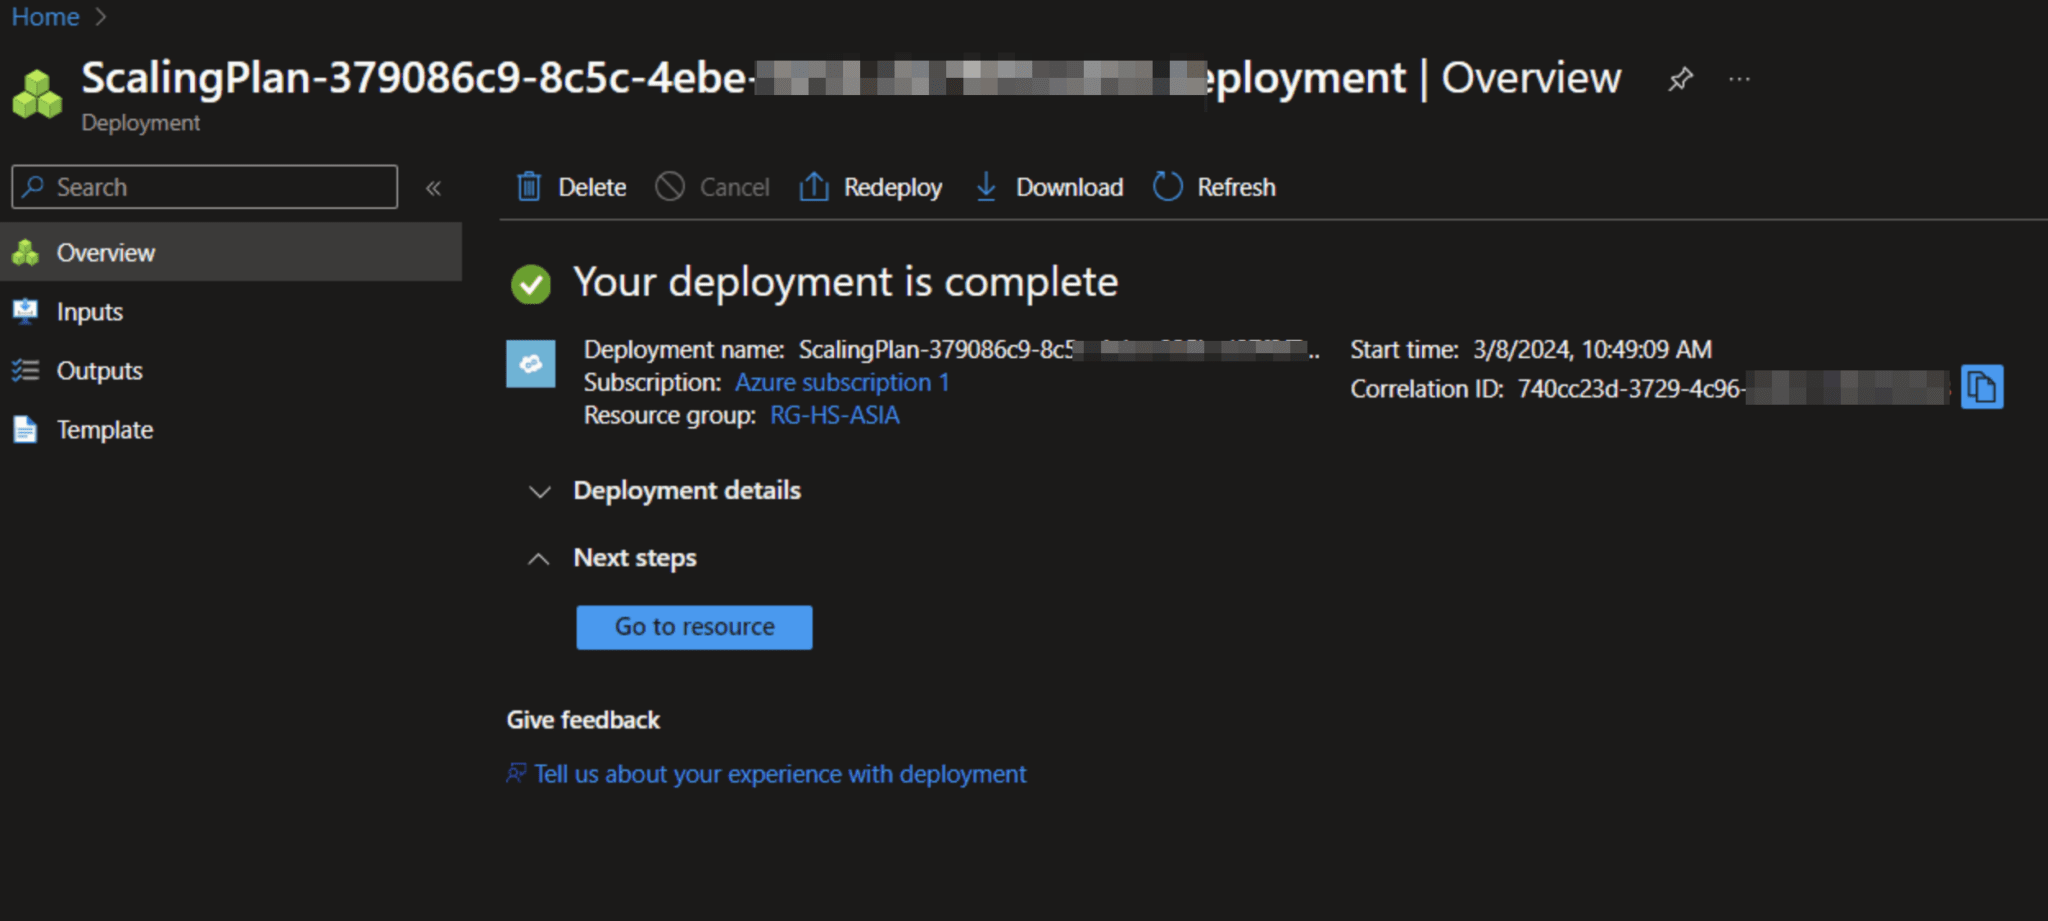
Task: Select the Delete trash icon in the toolbar
Action: 529,187
